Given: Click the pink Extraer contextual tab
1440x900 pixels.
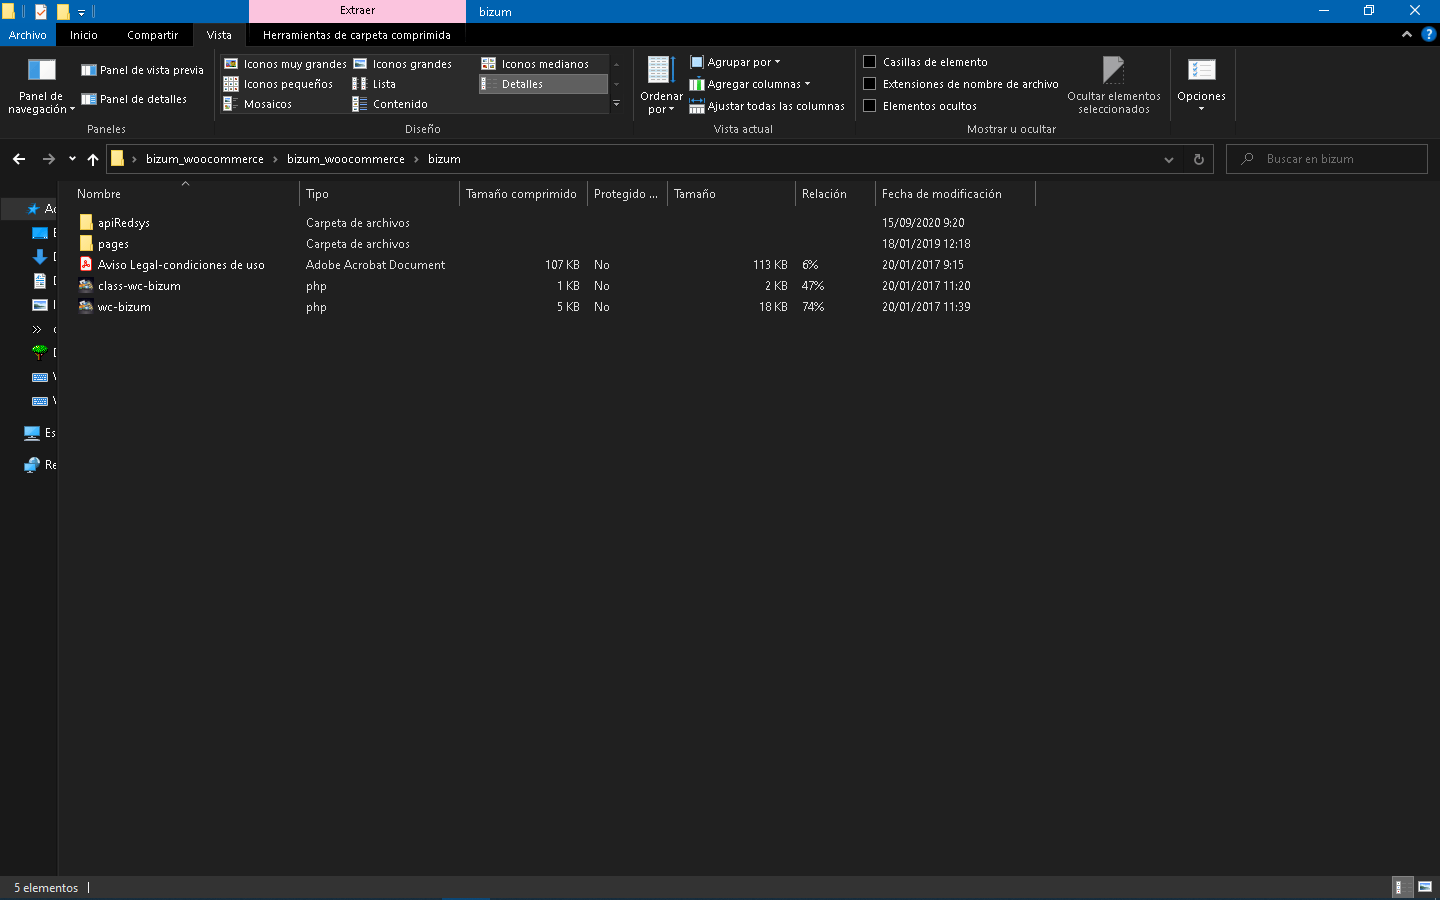Looking at the screenshot, I should 357,11.
